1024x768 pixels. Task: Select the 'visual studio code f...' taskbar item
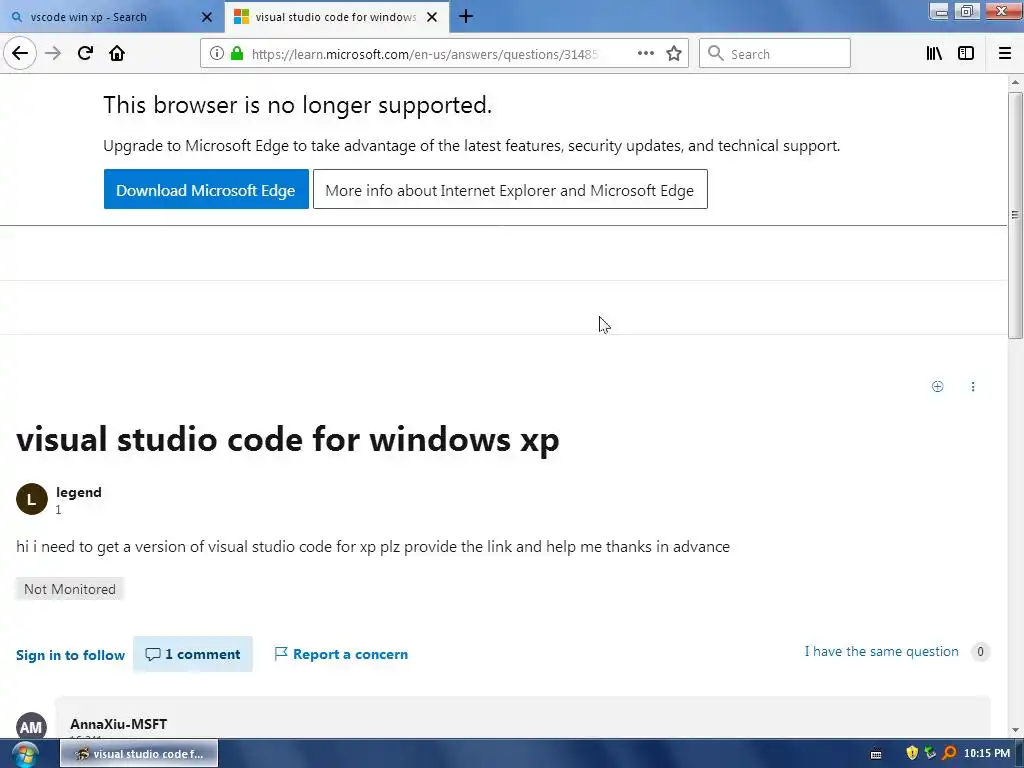139,754
